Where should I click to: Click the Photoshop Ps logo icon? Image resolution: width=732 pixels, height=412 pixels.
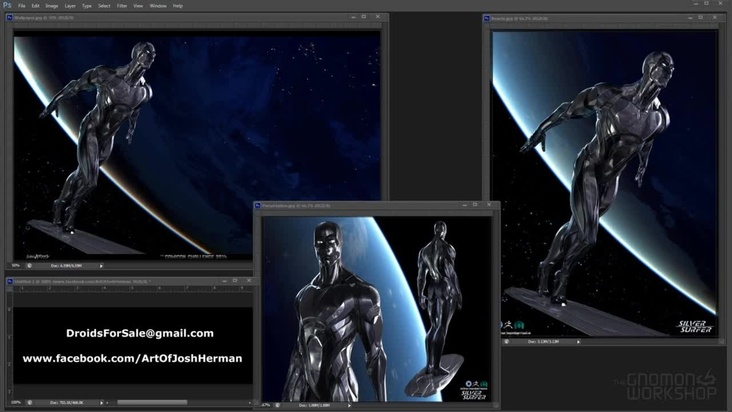coord(7,6)
